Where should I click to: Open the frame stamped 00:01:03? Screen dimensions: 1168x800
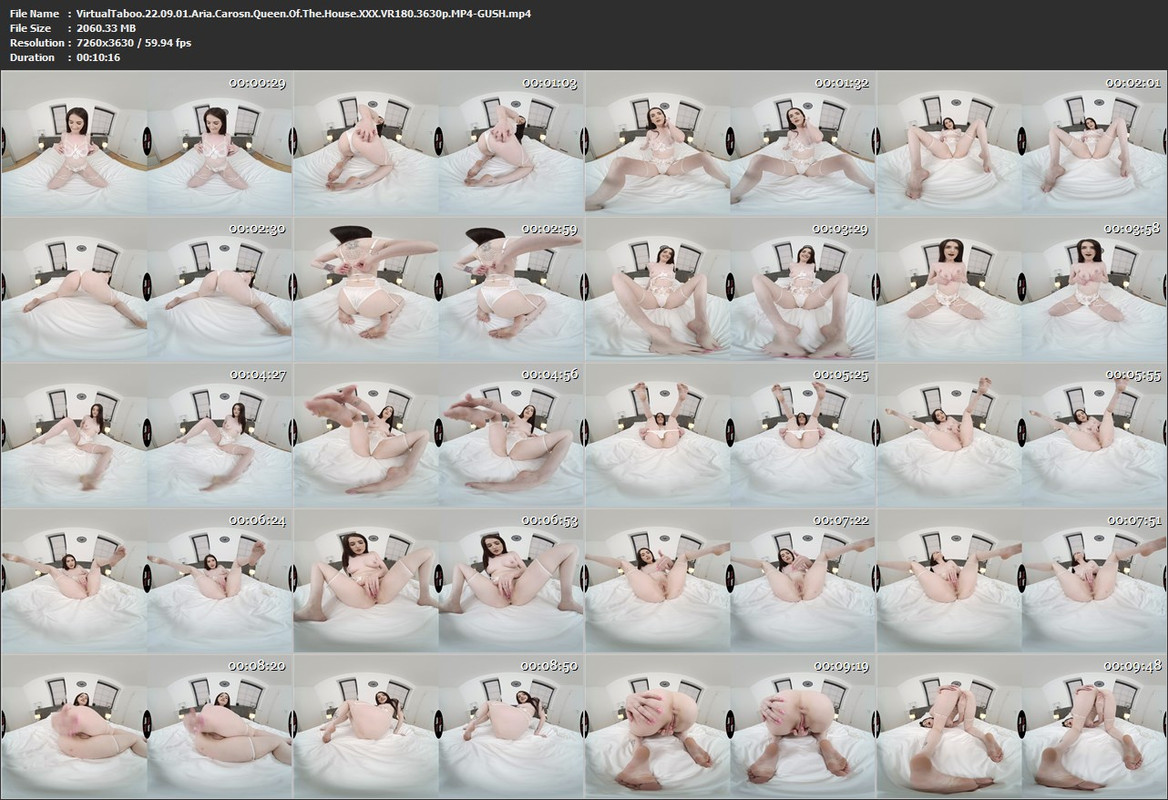(x=439, y=143)
